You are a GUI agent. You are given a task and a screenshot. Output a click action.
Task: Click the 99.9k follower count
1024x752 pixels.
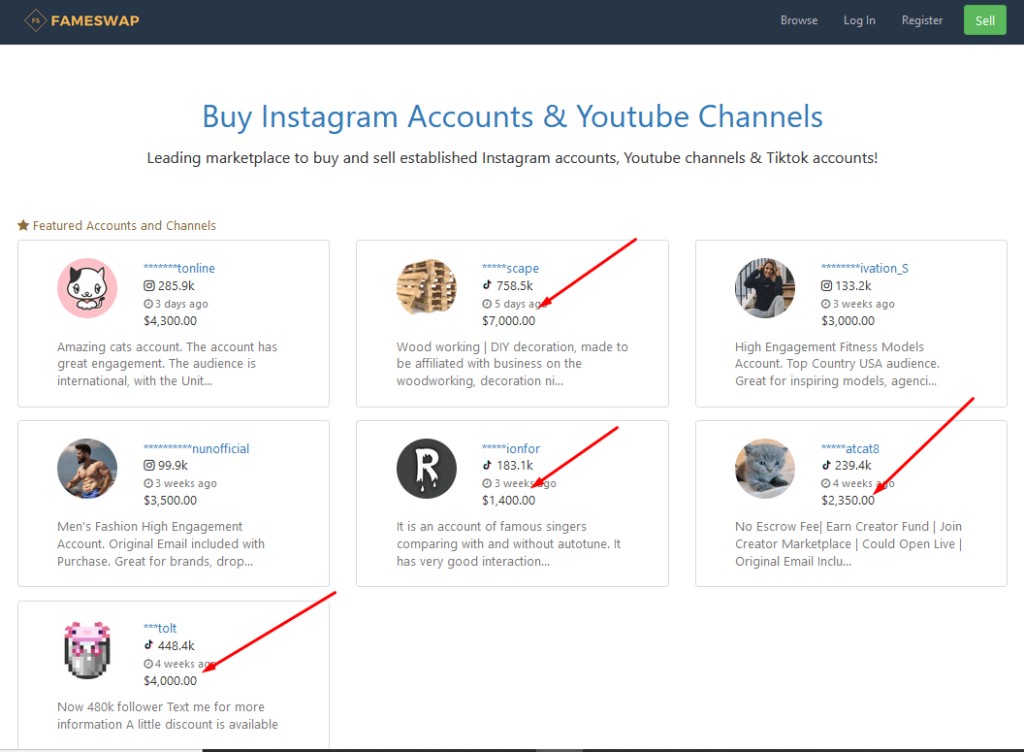point(173,465)
